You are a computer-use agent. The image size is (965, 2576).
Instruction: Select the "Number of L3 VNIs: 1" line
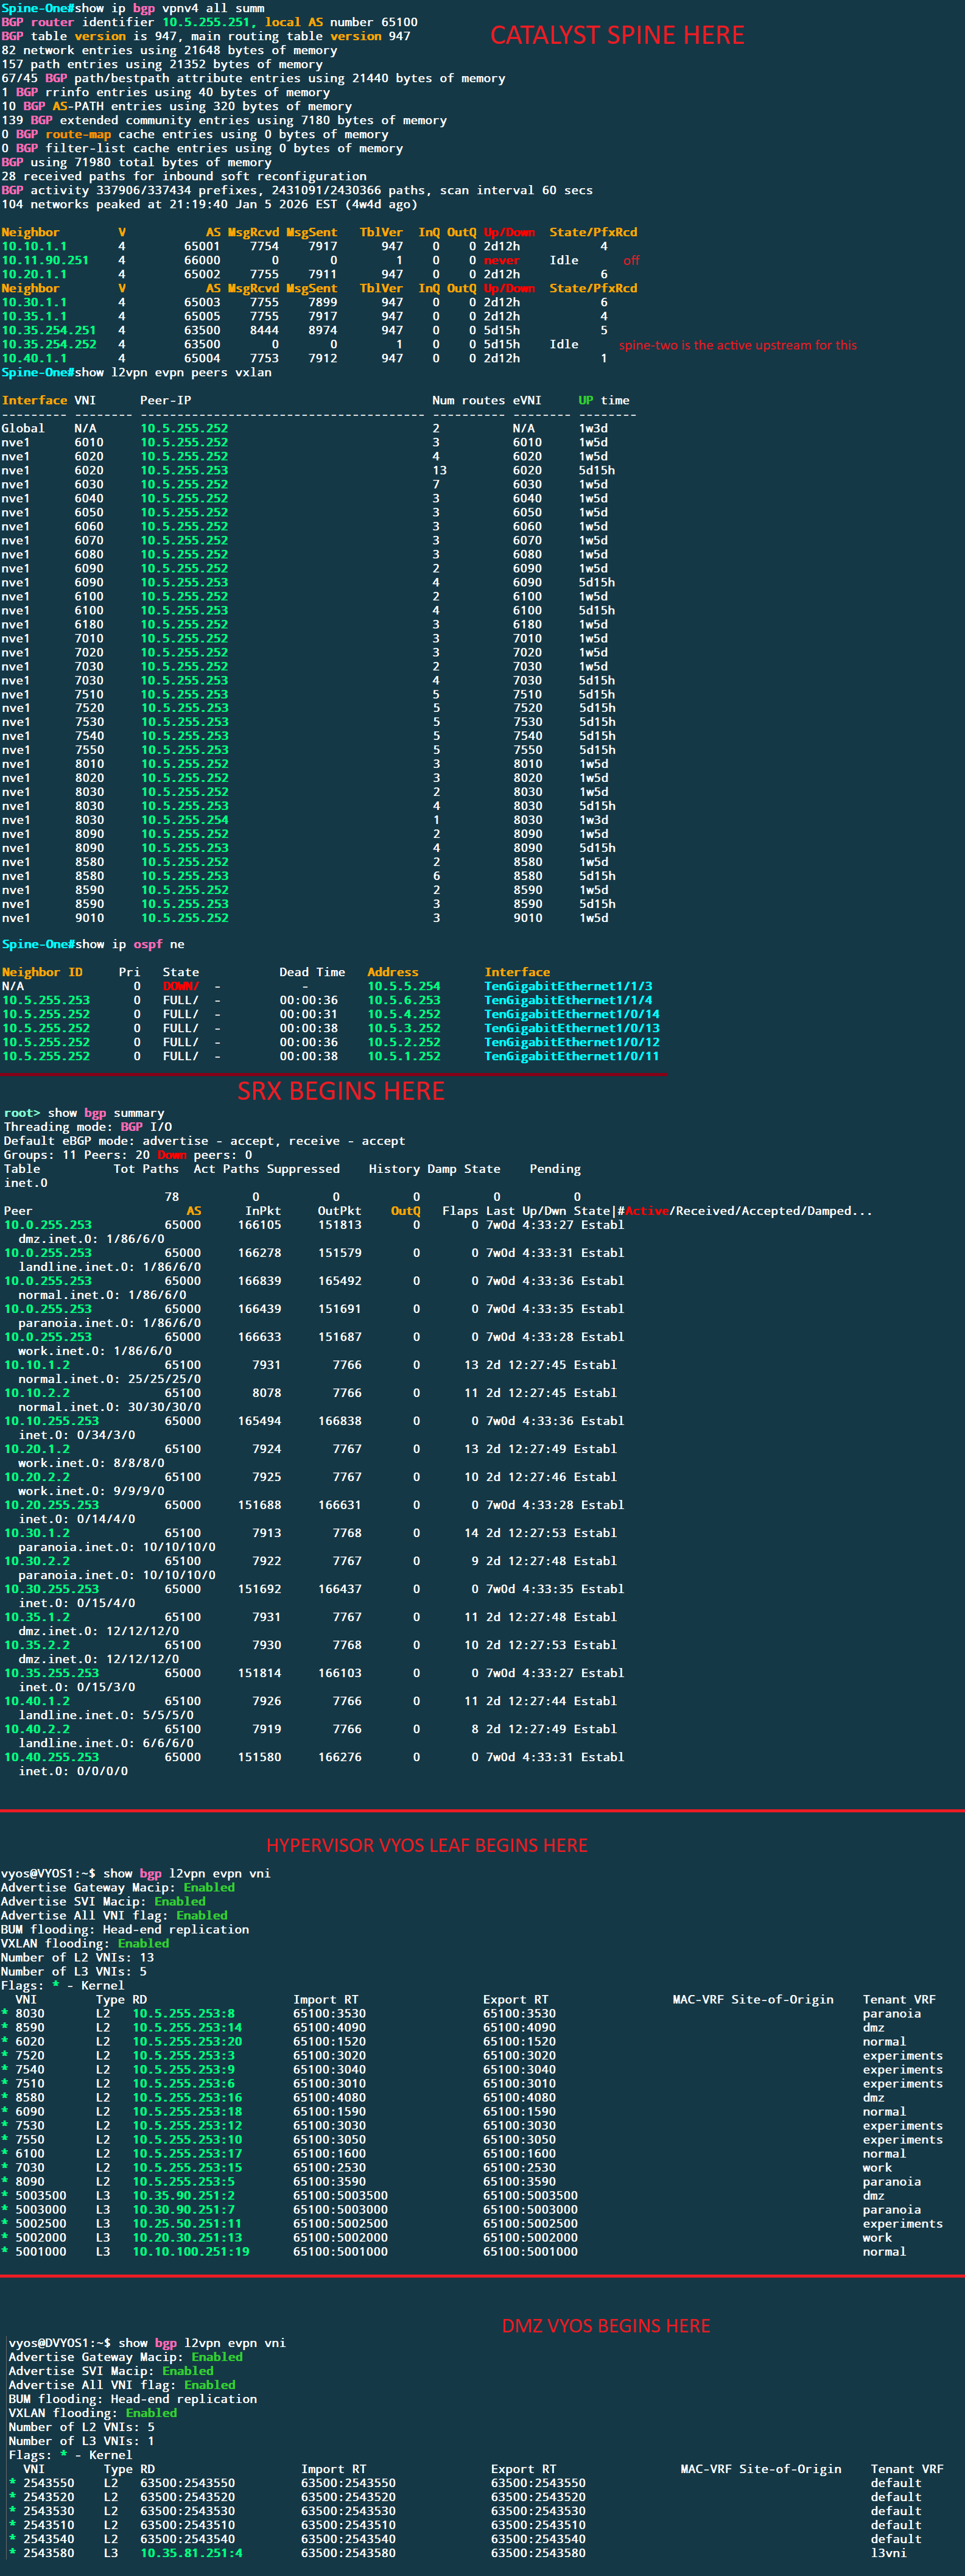pos(81,2441)
